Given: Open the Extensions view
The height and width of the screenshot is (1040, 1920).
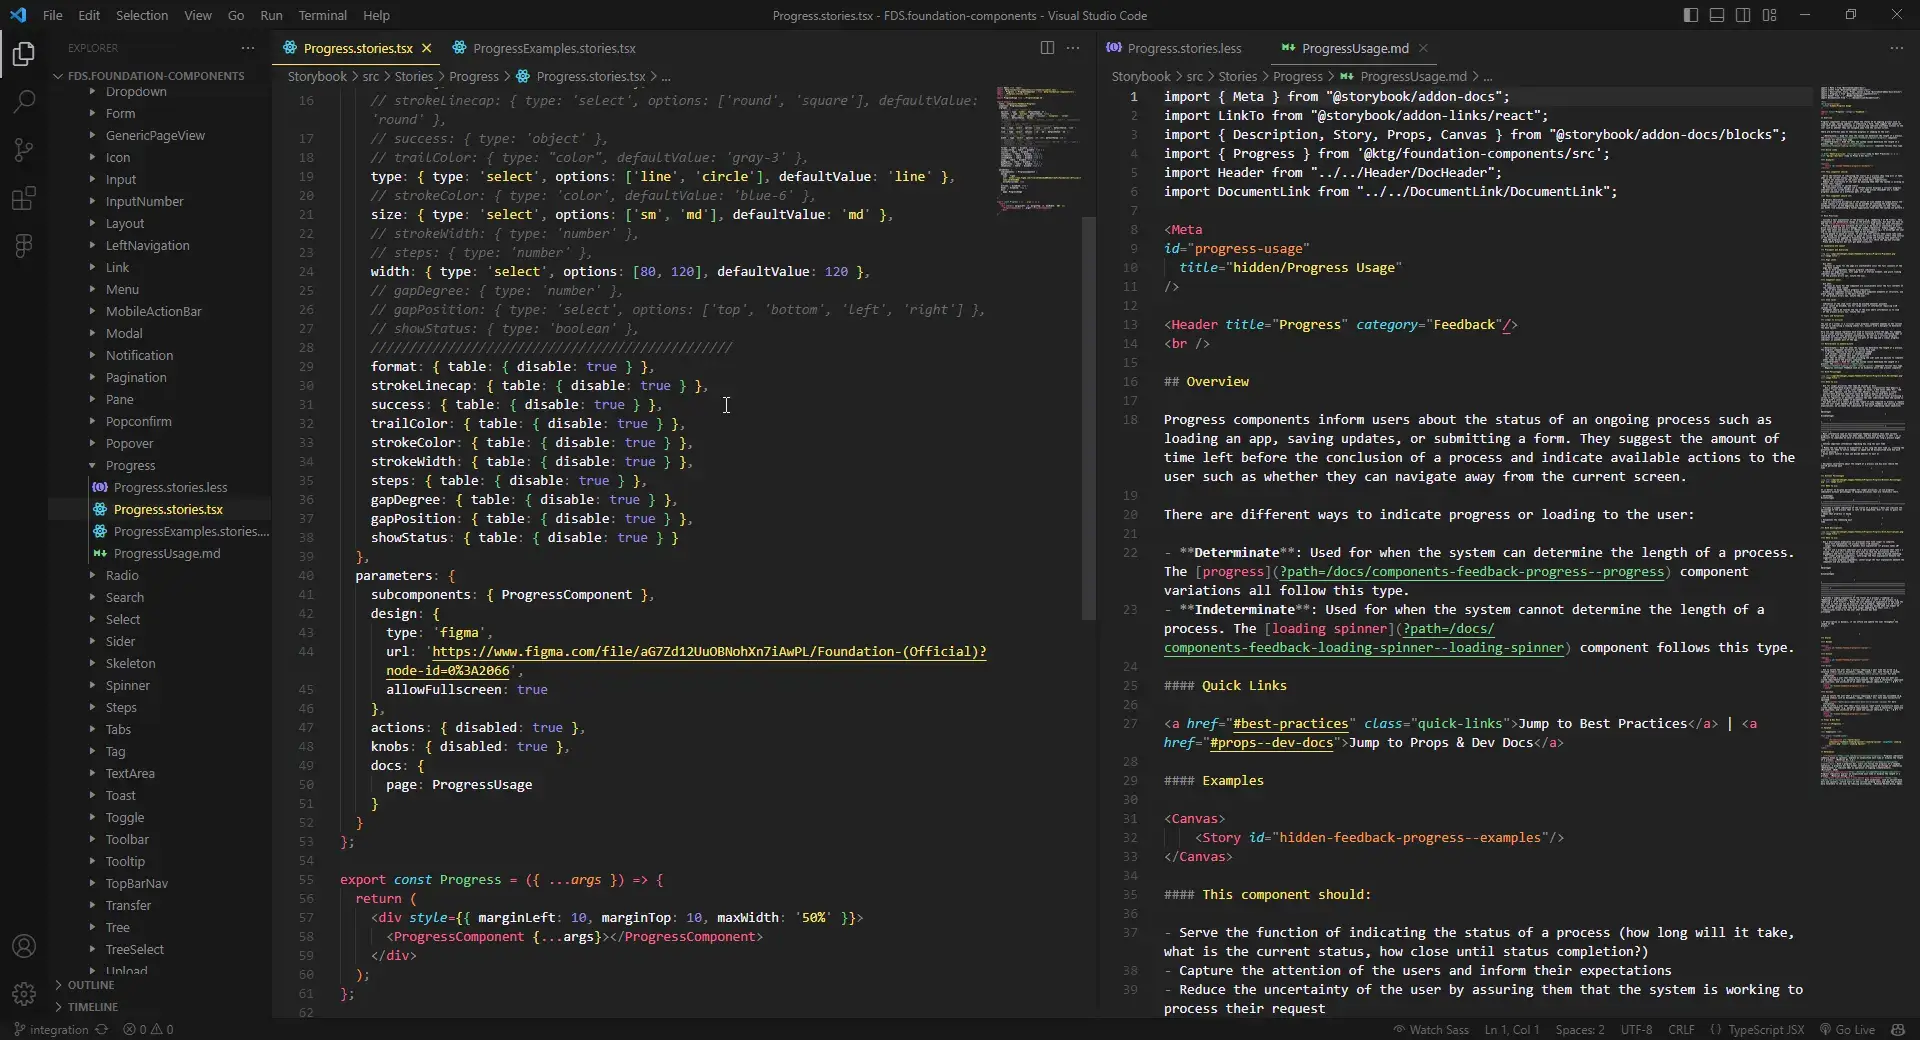Looking at the screenshot, I should point(24,198).
